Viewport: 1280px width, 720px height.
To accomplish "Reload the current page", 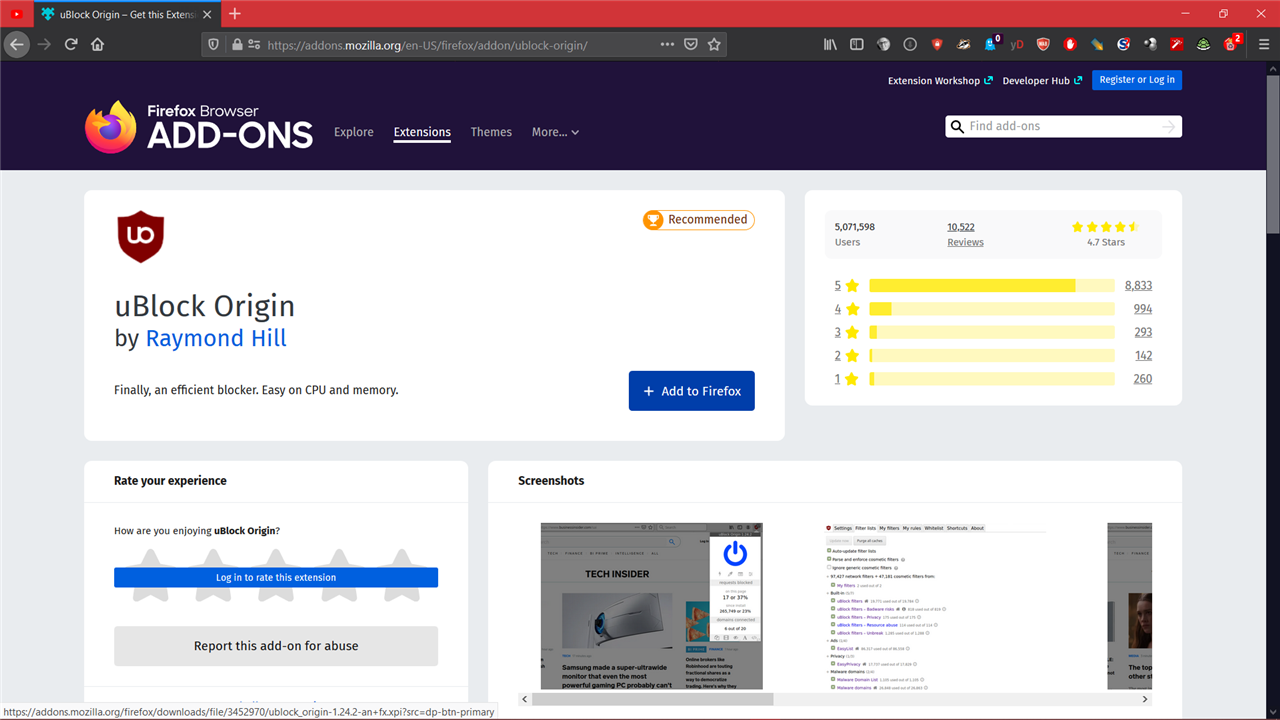I will 71,44.
